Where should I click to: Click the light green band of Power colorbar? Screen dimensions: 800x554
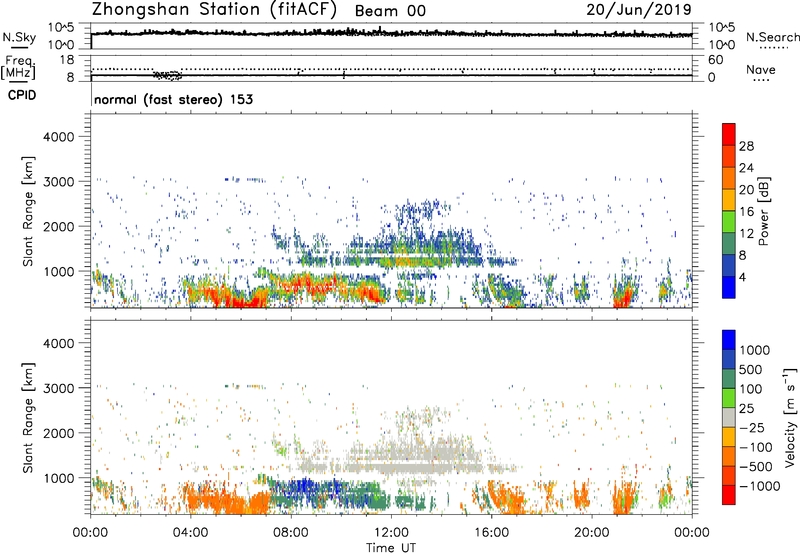(x=729, y=222)
